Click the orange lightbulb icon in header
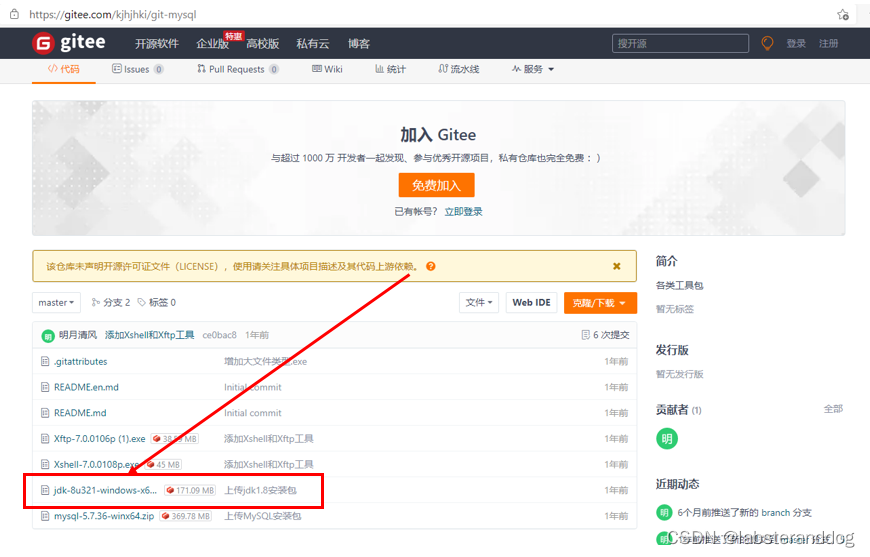The height and width of the screenshot is (557, 870). 767,43
